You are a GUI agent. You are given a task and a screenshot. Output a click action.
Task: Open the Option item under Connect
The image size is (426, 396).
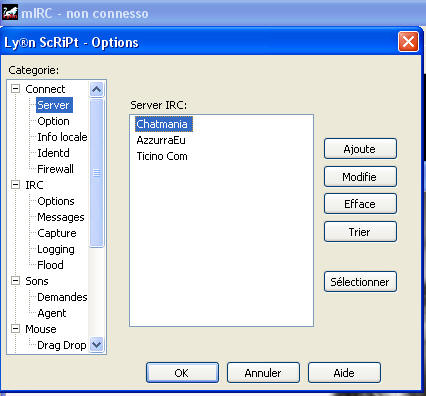pos(53,121)
